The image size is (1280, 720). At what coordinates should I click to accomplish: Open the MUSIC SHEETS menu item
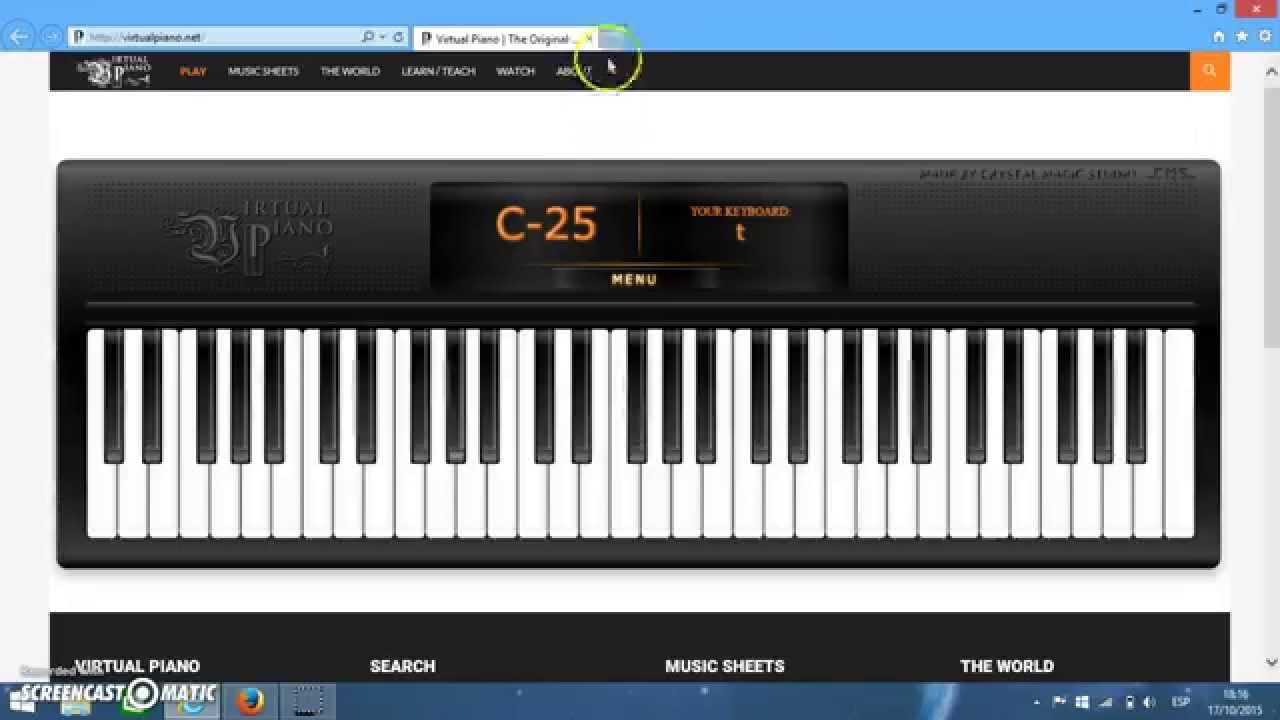point(263,71)
